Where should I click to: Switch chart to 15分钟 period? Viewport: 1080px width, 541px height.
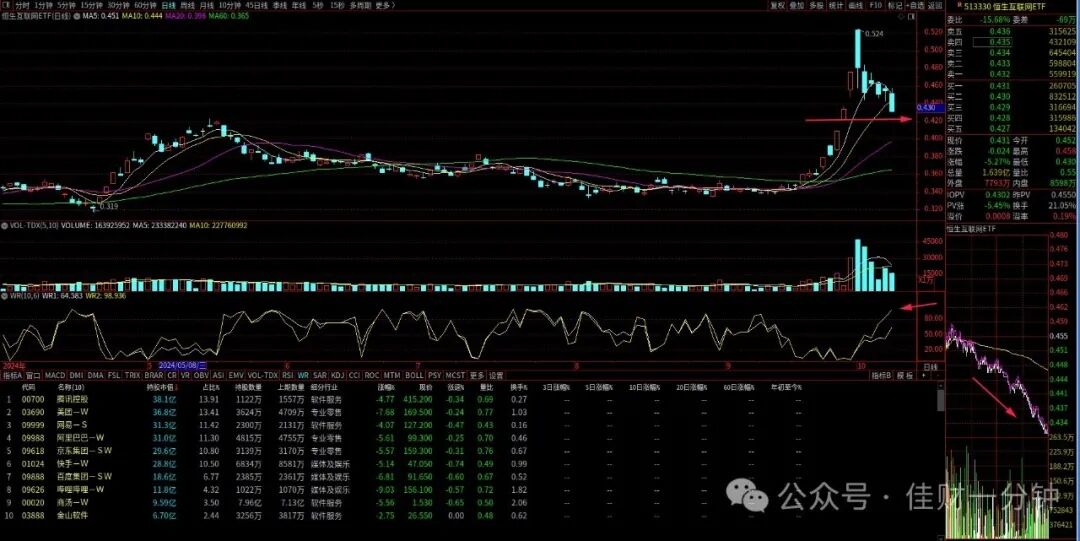click(92, 5)
